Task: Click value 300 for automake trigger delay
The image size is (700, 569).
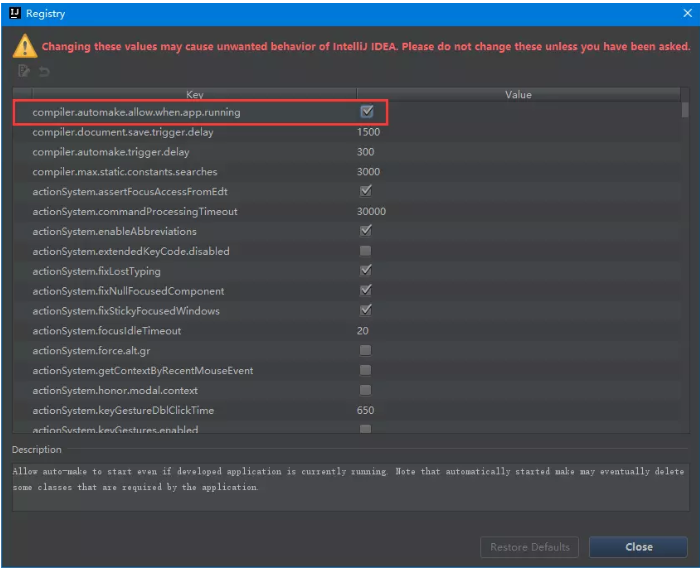Action: coord(365,152)
